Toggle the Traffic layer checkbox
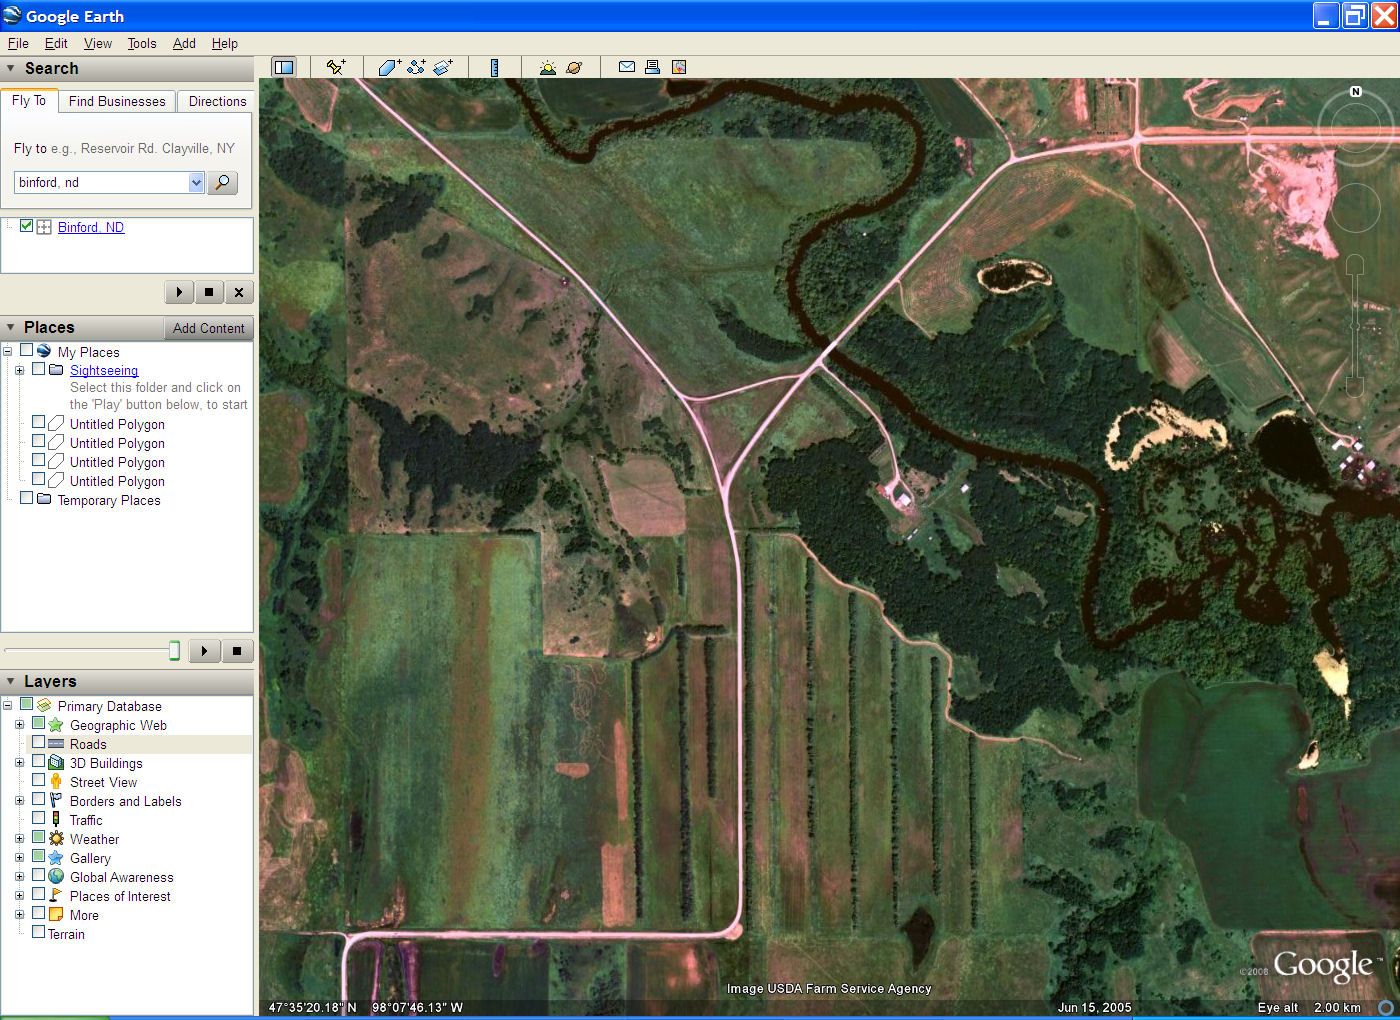Image resolution: width=1400 pixels, height=1020 pixels. tap(38, 818)
